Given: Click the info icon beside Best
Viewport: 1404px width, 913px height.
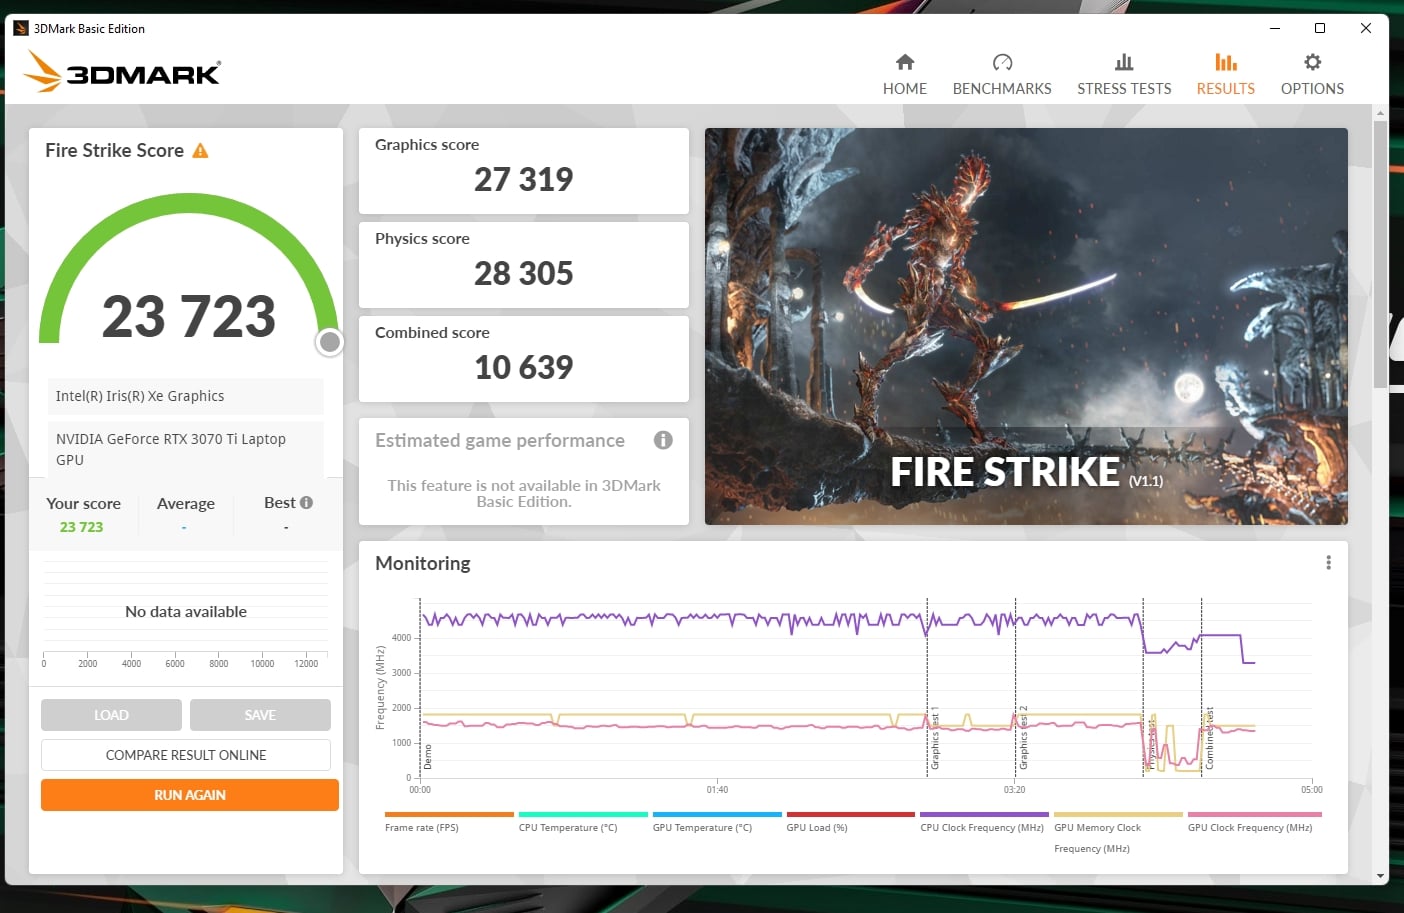Looking at the screenshot, I should coord(307,503).
